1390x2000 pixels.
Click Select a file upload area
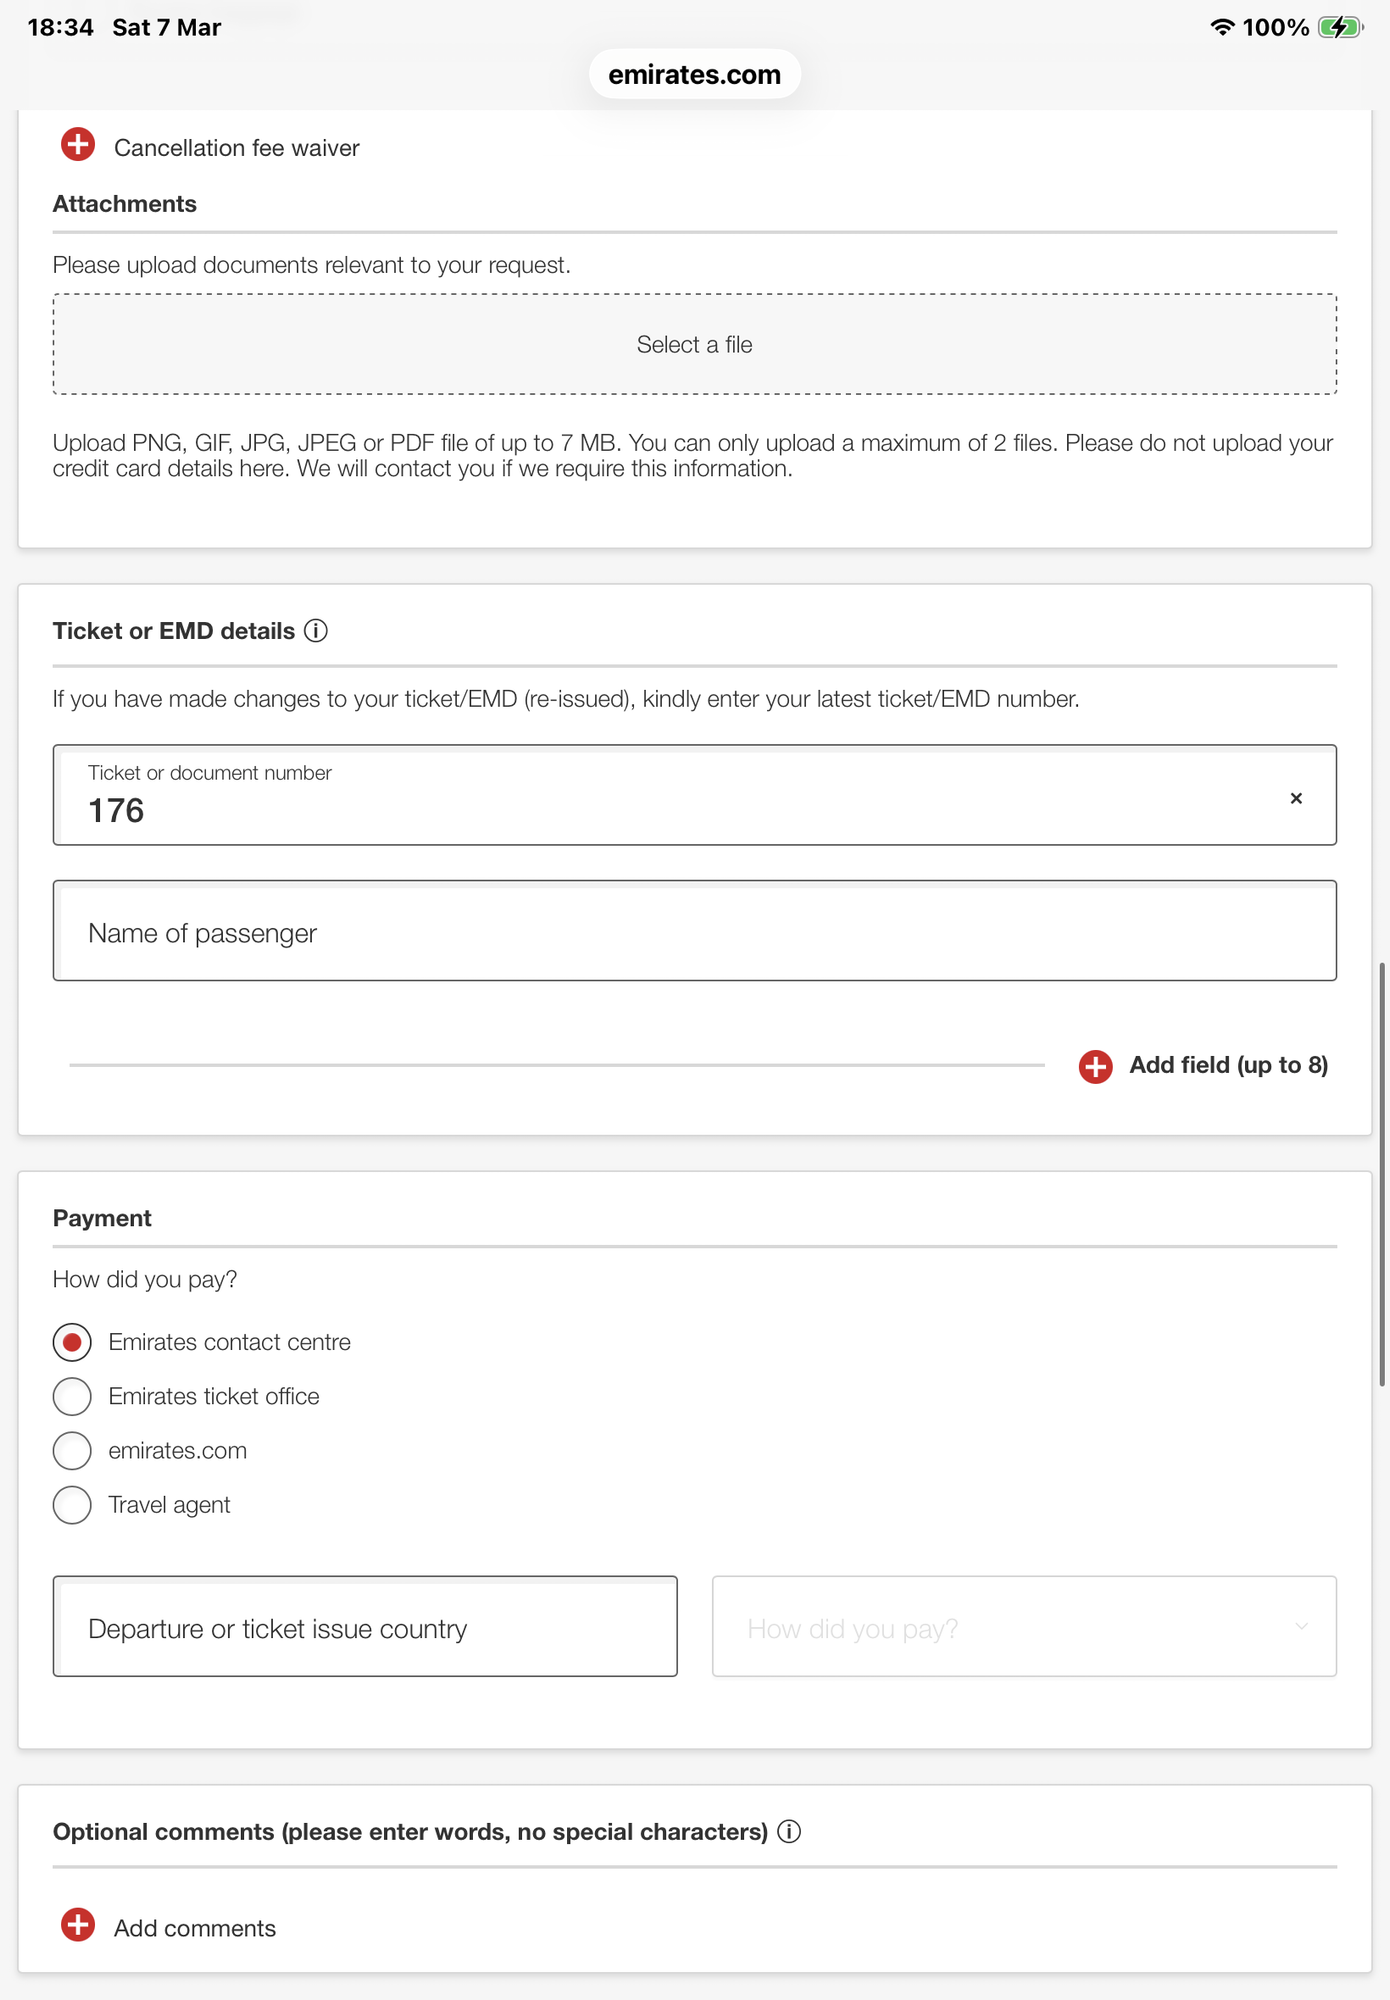[x=695, y=344]
